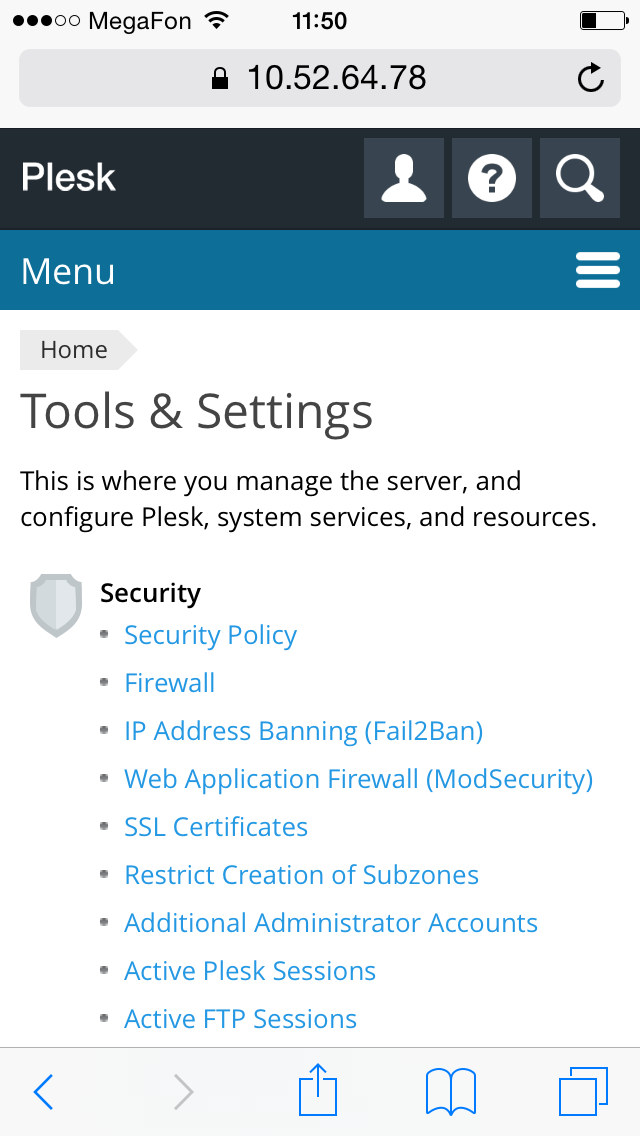Open Web Application Firewall (ModSecurity)
The height and width of the screenshot is (1136, 640).
point(359,780)
